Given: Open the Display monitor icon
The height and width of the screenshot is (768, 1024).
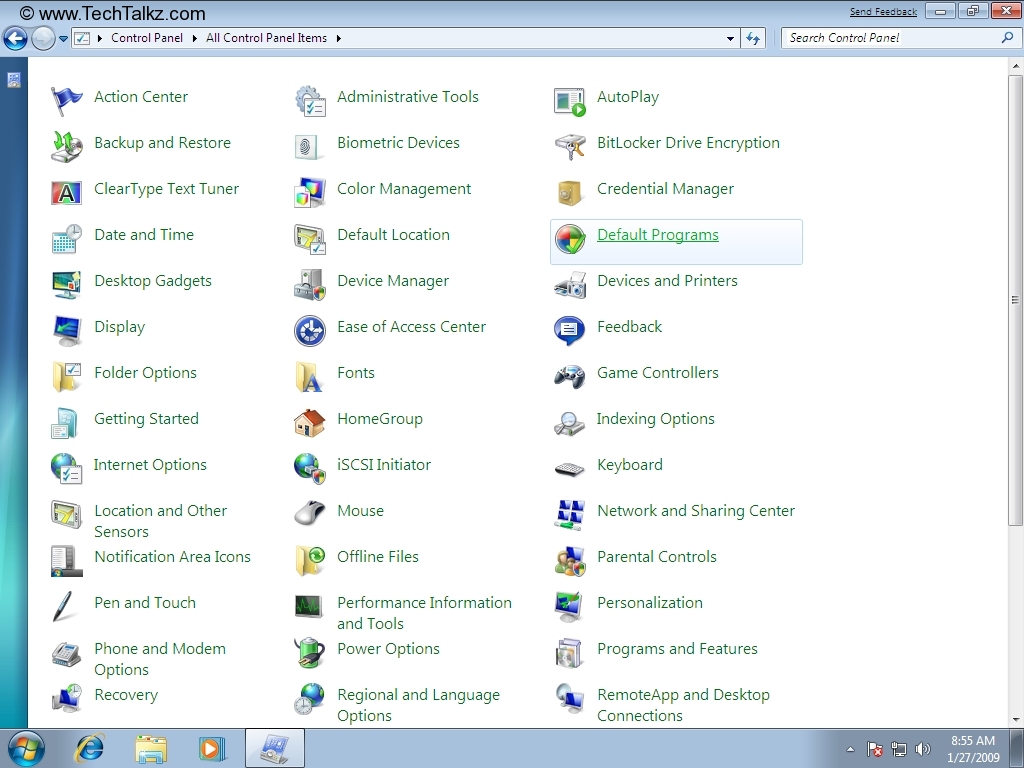Looking at the screenshot, I should coord(66,330).
